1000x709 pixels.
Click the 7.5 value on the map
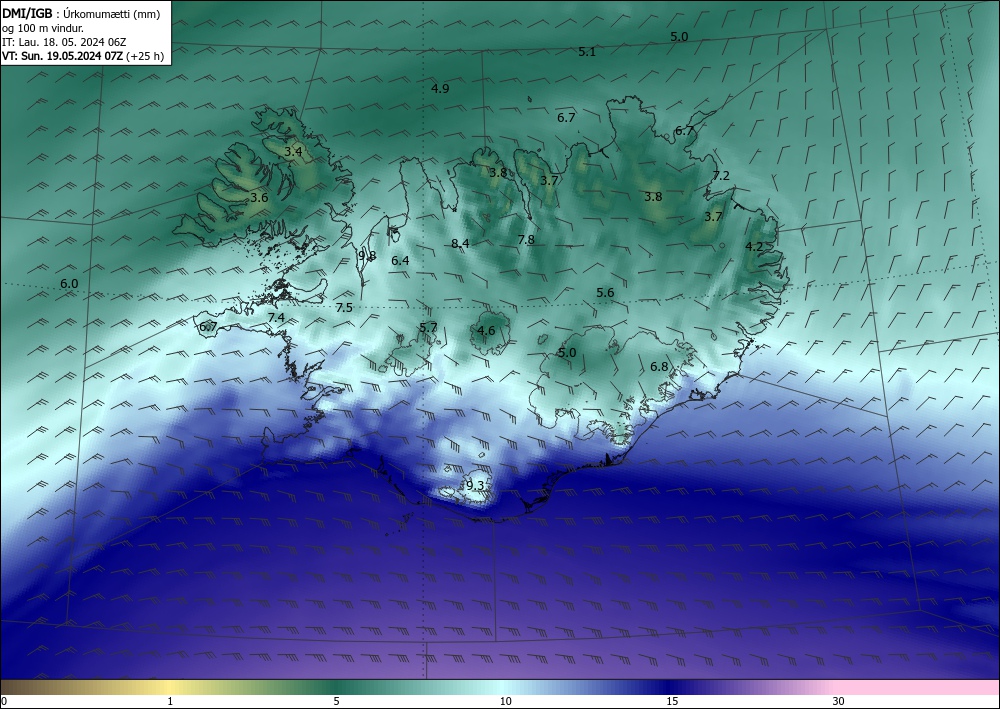click(x=344, y=308)
